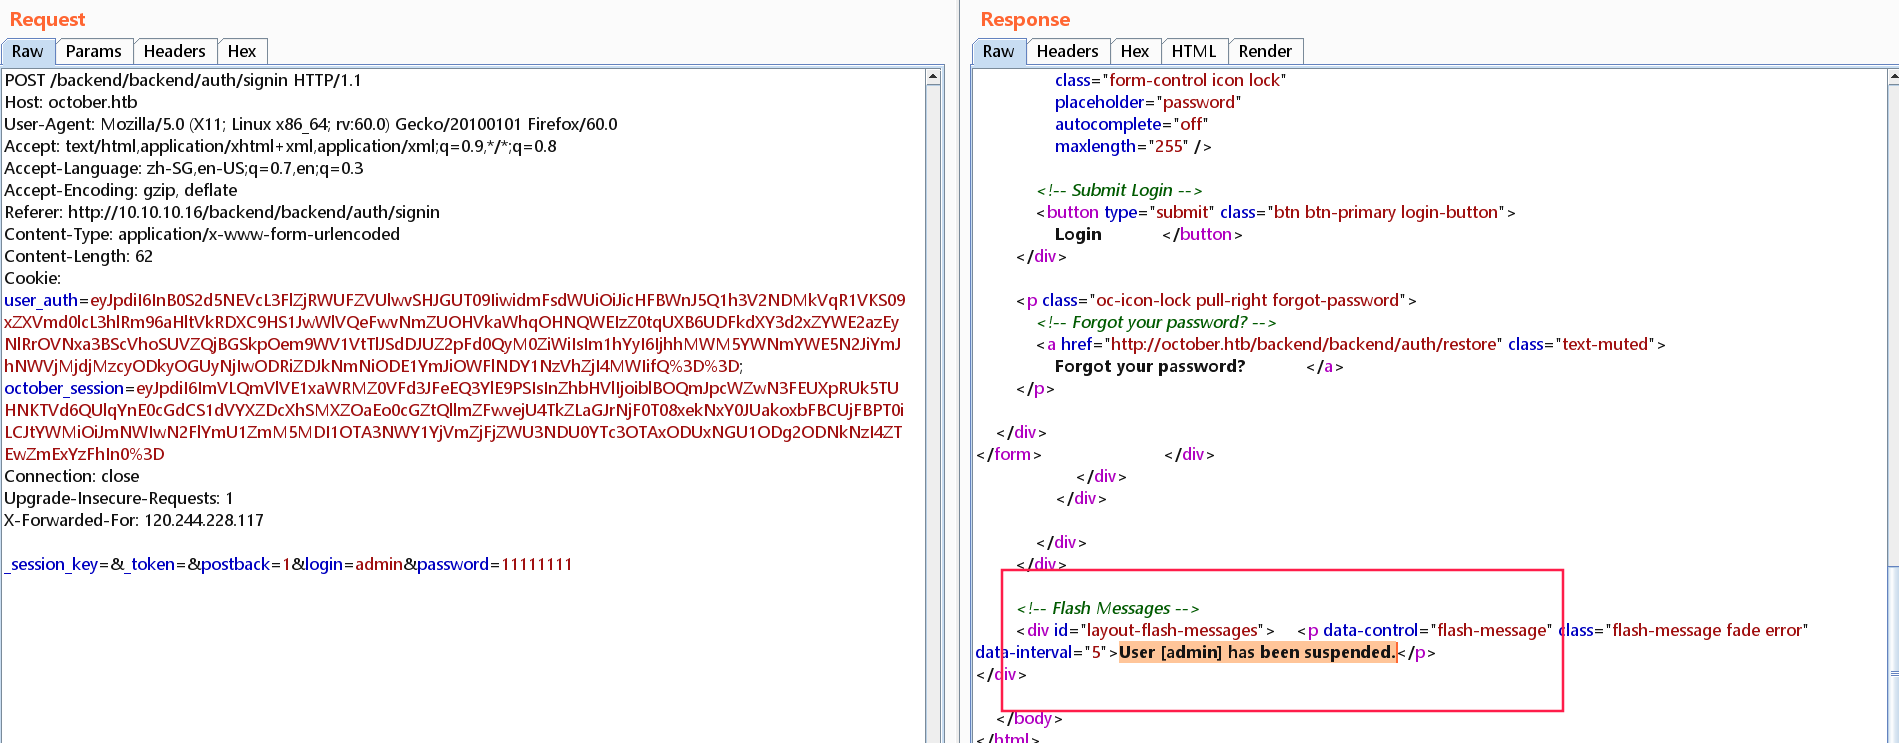Click the maxlength="255" attribute line
This screenshot has height=743, width=1899.
[x=1133, y=146]
